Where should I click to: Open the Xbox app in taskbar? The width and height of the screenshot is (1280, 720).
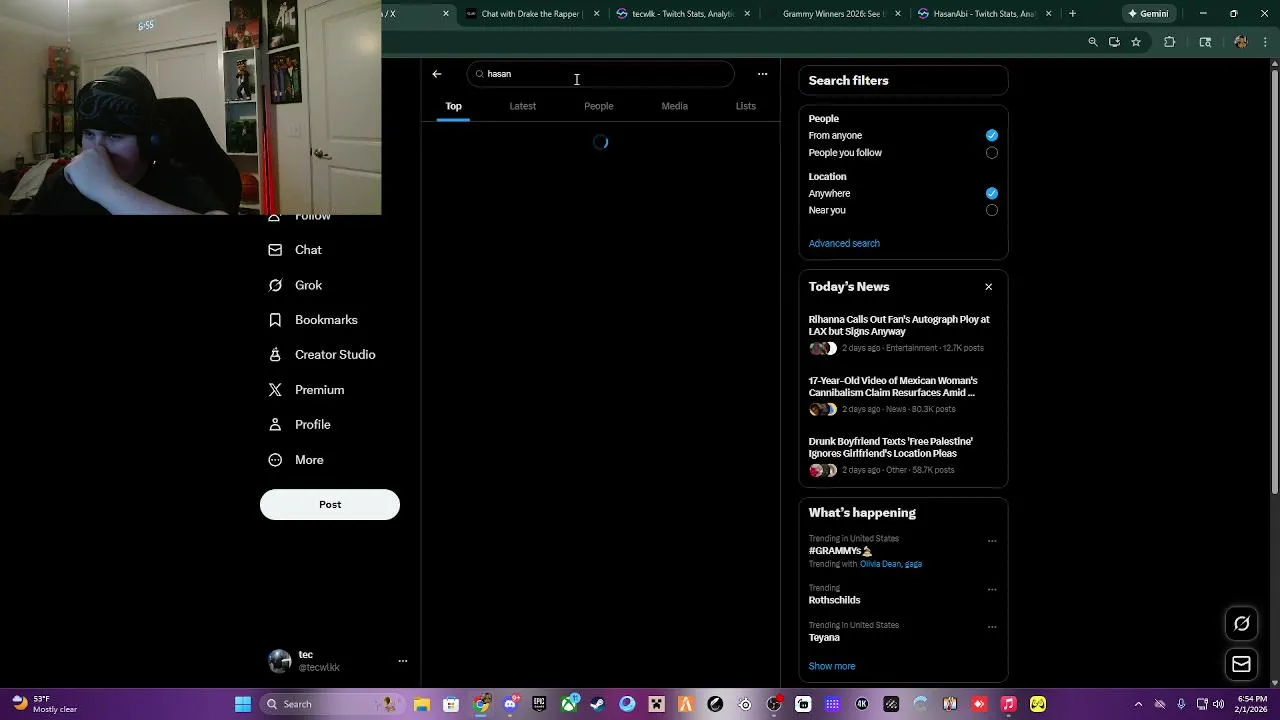(x=569, y=704)
